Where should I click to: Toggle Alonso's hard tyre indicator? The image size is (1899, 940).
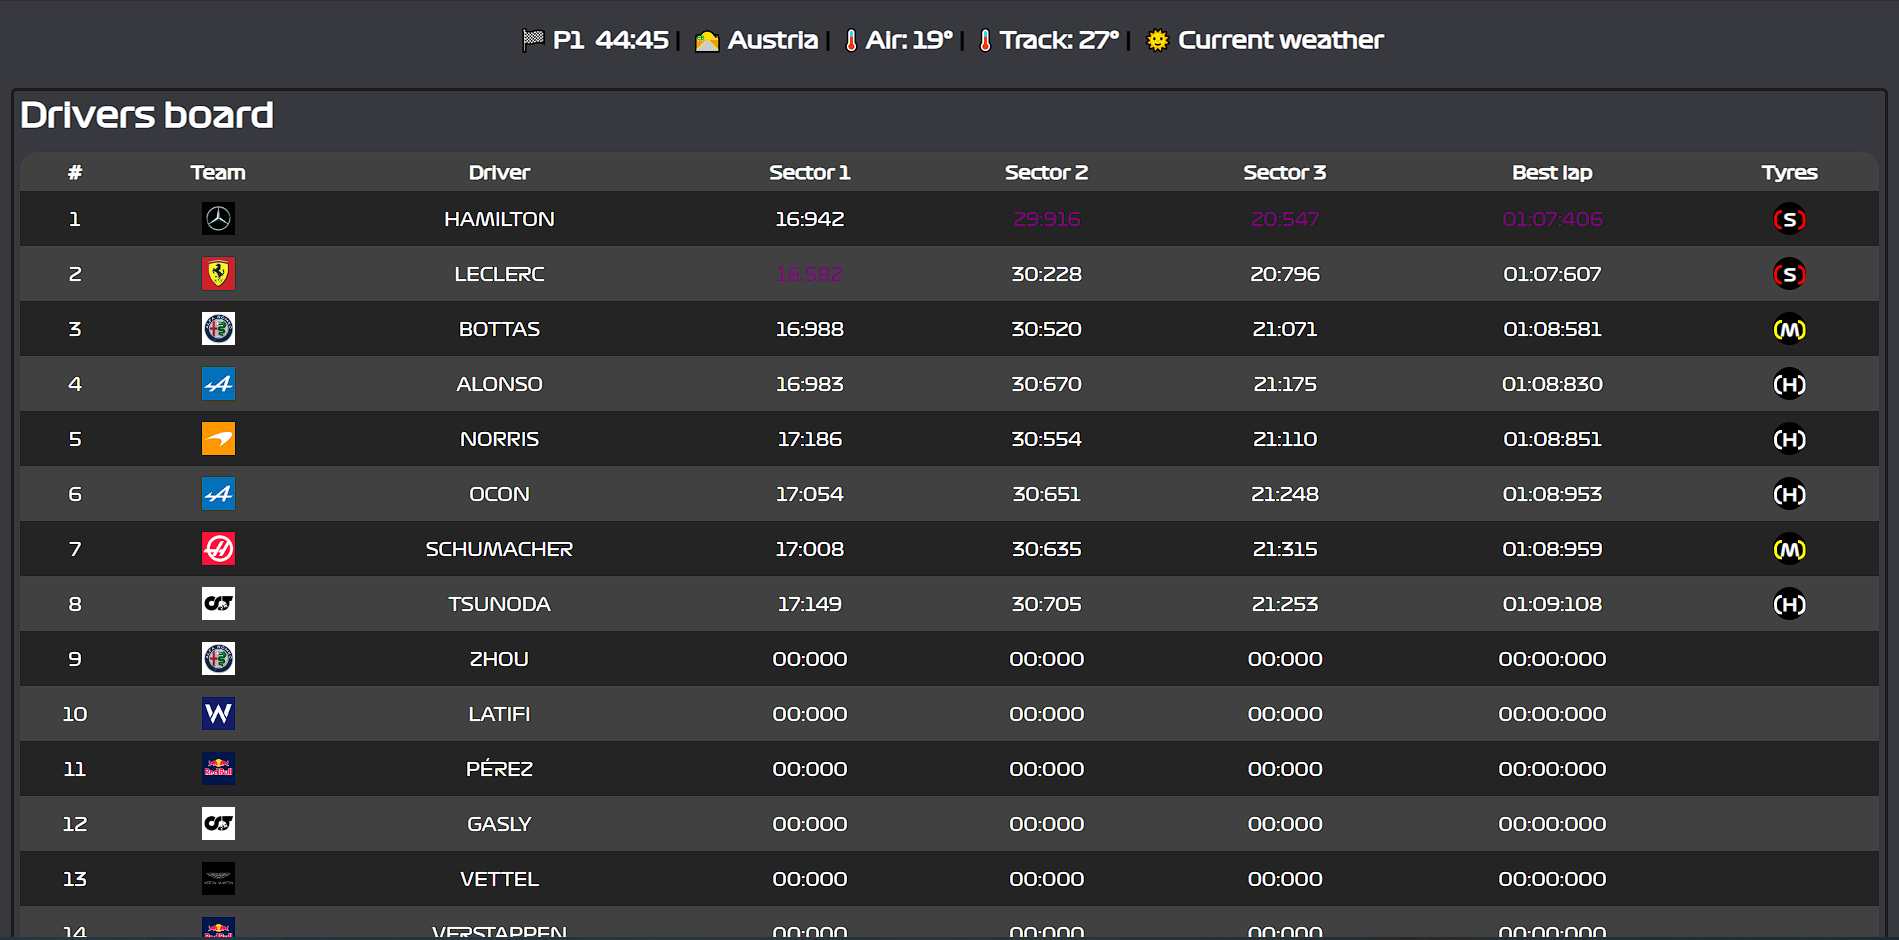pyautogui.click(x=1789, y=383)
